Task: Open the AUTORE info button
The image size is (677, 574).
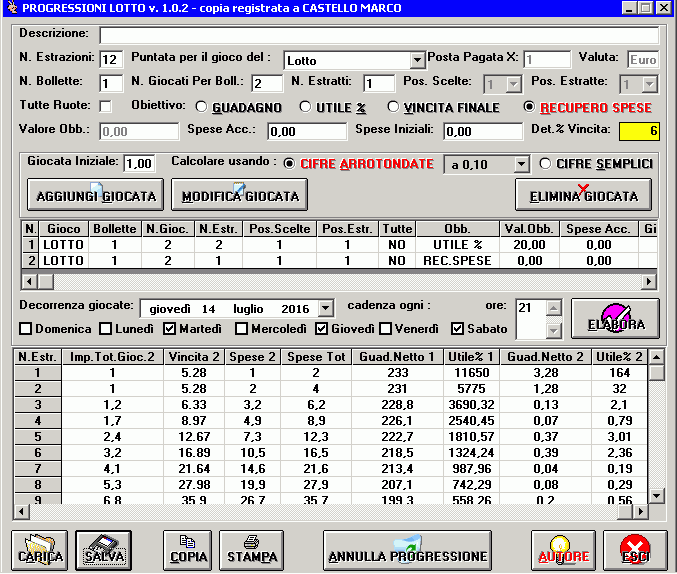Action: pos(563,550)
